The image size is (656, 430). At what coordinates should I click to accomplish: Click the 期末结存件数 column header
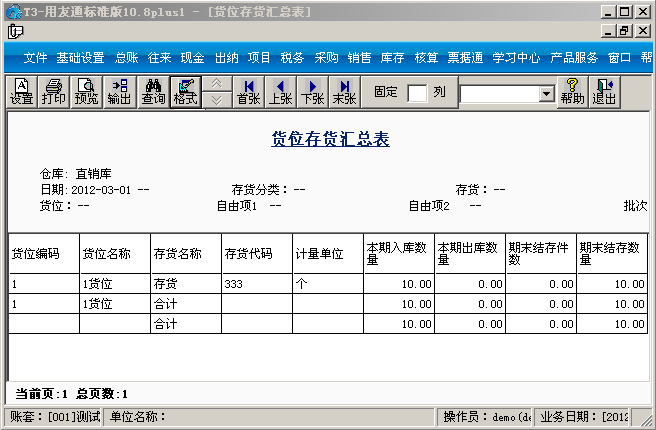point(541,253)
